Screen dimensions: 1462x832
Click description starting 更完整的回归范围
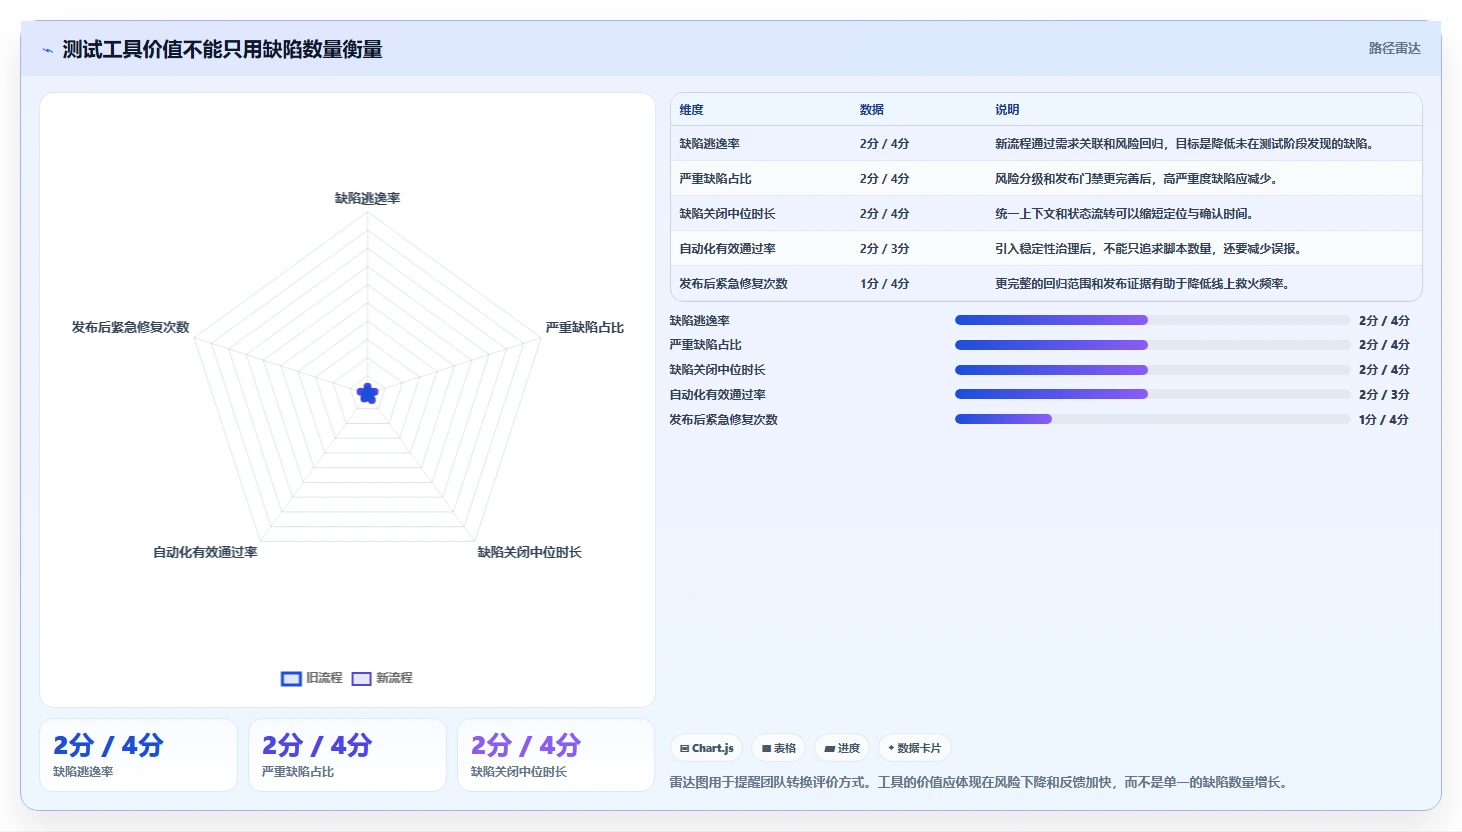click(1142, 284)
